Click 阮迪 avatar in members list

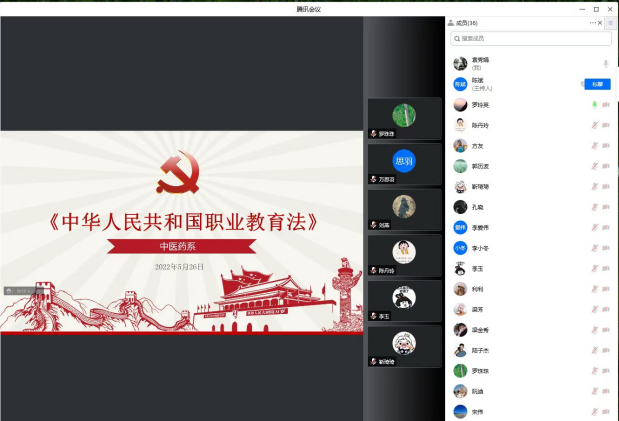(x=460, y=391)
